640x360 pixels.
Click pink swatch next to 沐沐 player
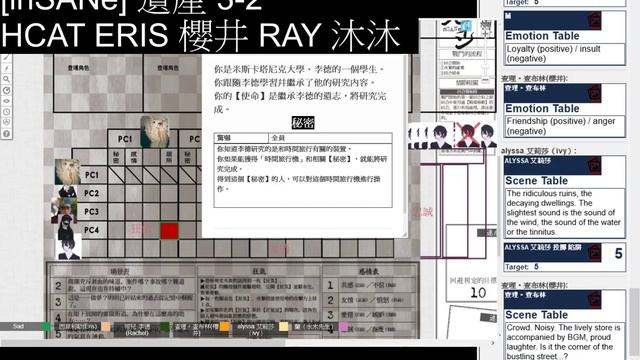coord(343,327)
